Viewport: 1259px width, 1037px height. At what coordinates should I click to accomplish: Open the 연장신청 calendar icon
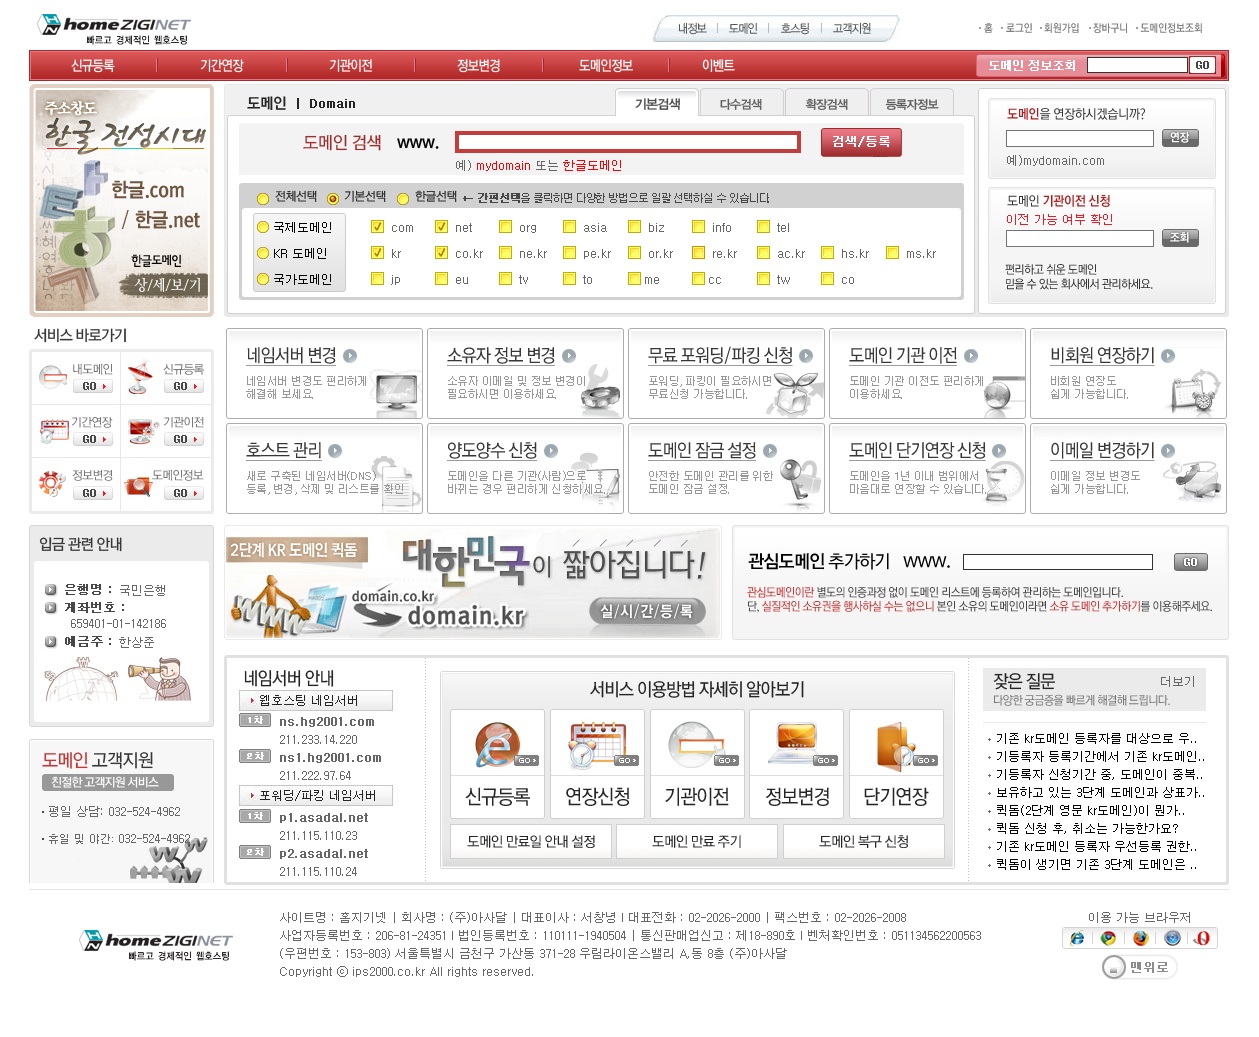597,744
